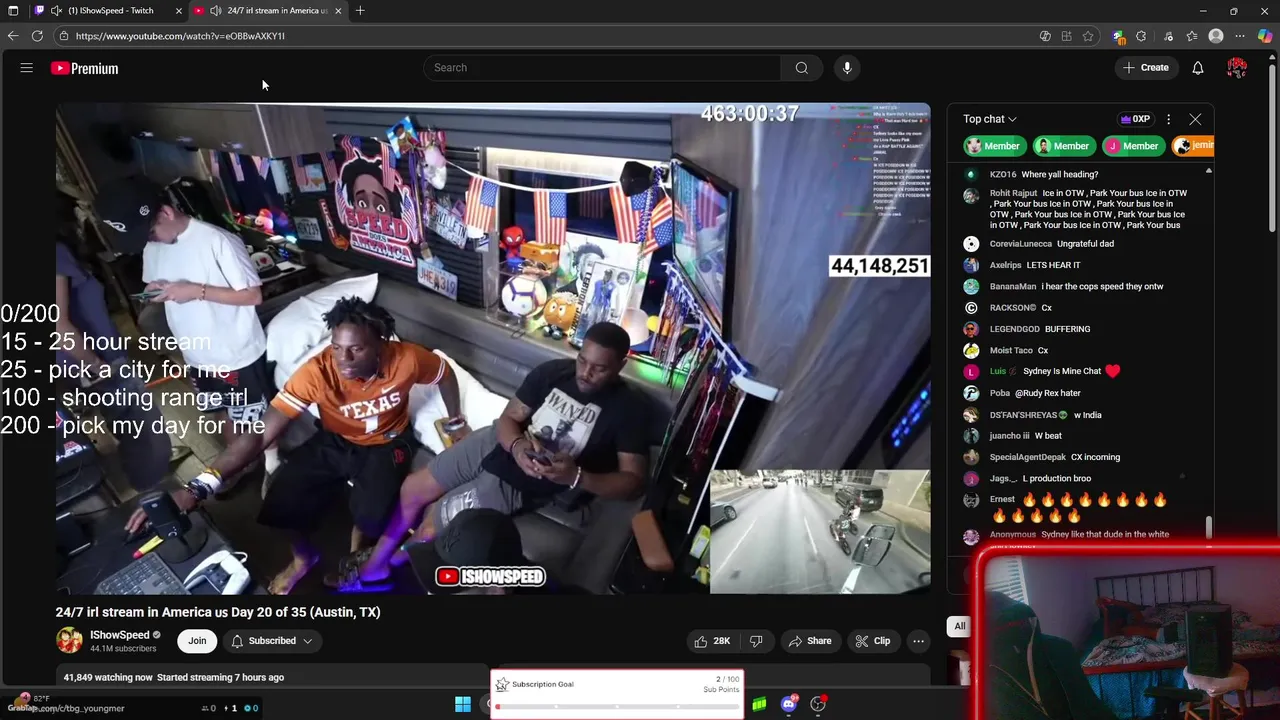View site information lock icon

pos(63,36)
